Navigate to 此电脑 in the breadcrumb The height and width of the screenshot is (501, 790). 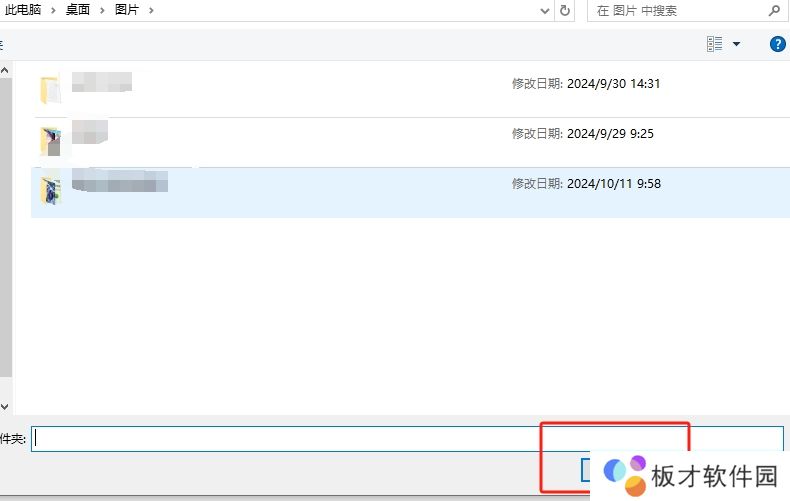pos(24,10)
